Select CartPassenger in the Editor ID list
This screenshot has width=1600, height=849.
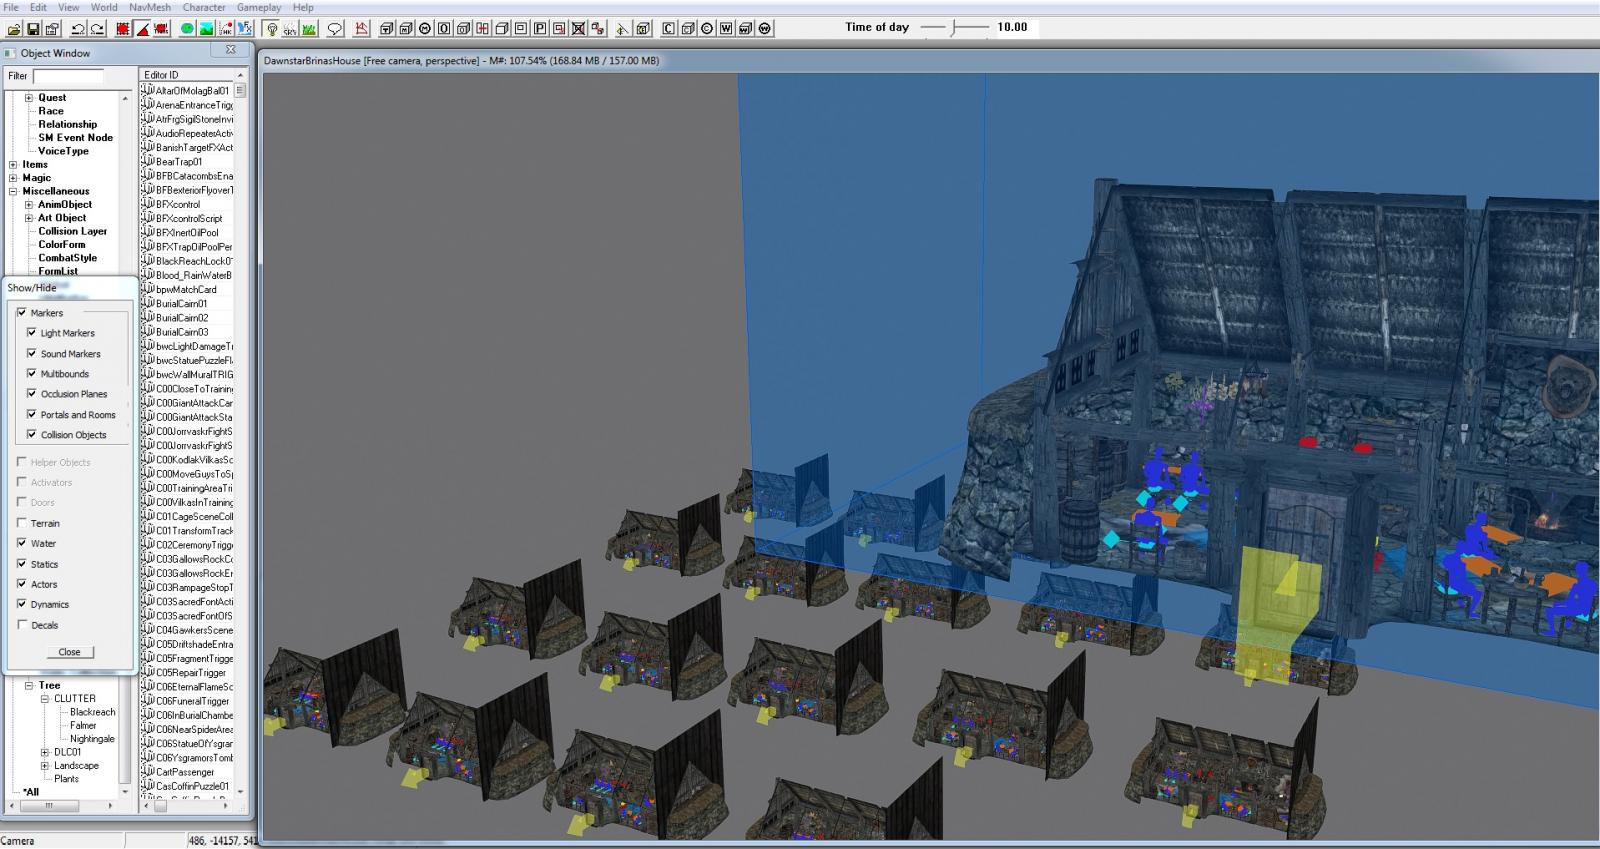185,772
